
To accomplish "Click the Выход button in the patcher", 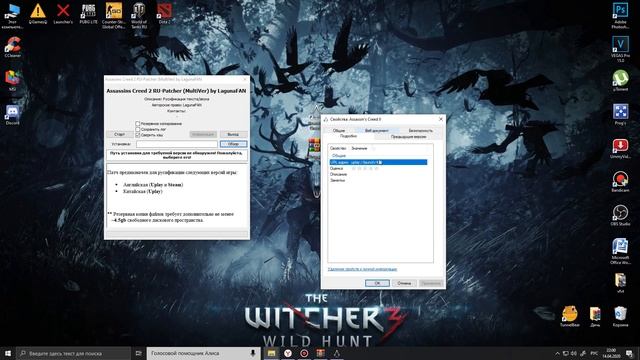I will [233, 134].
